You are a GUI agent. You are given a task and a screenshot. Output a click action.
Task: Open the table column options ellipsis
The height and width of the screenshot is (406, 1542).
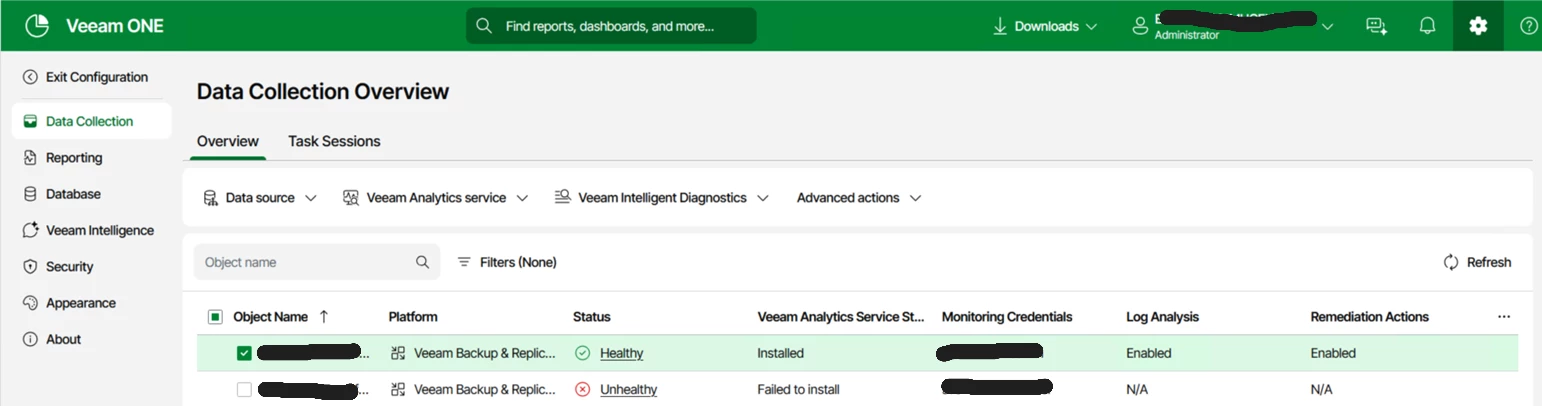[1504, 317]
